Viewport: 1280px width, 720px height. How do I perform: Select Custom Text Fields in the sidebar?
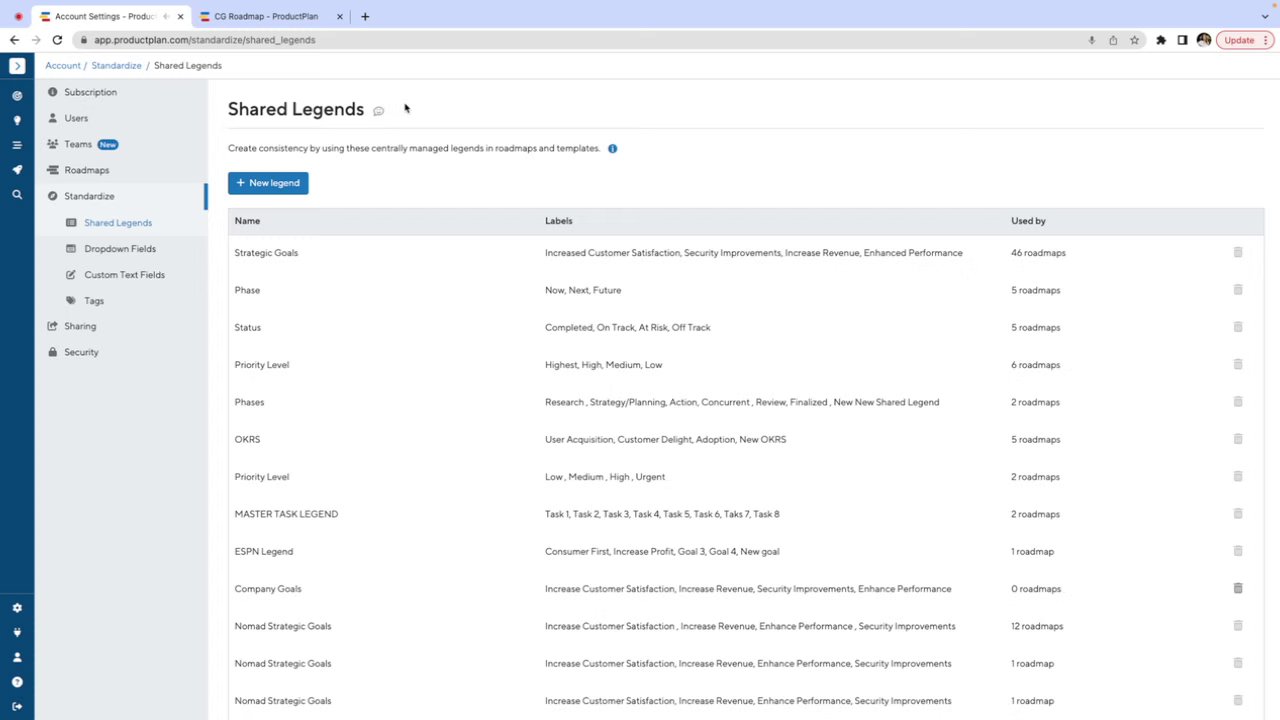point(124,275)
